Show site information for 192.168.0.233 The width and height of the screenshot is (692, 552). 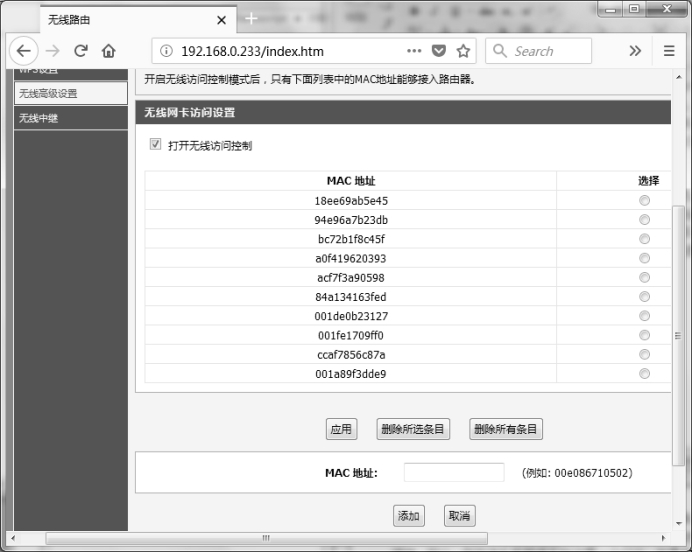166,51
